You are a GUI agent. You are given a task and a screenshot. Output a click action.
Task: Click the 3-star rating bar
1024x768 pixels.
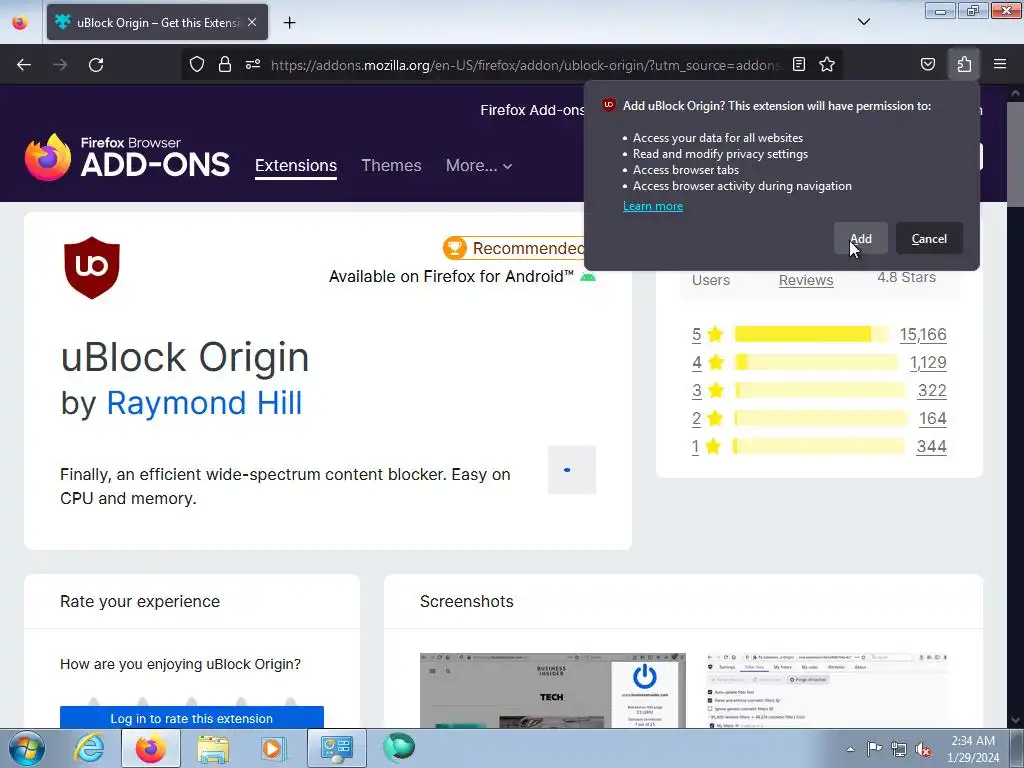pos(820,391)
